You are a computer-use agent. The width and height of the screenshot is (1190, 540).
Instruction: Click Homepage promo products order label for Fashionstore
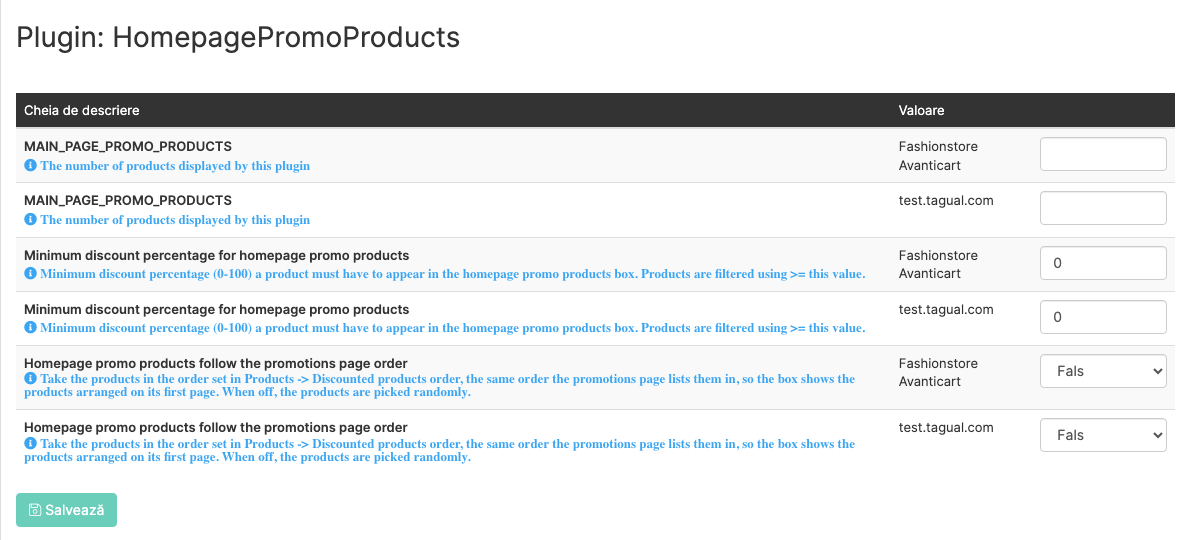pos(216,363)
